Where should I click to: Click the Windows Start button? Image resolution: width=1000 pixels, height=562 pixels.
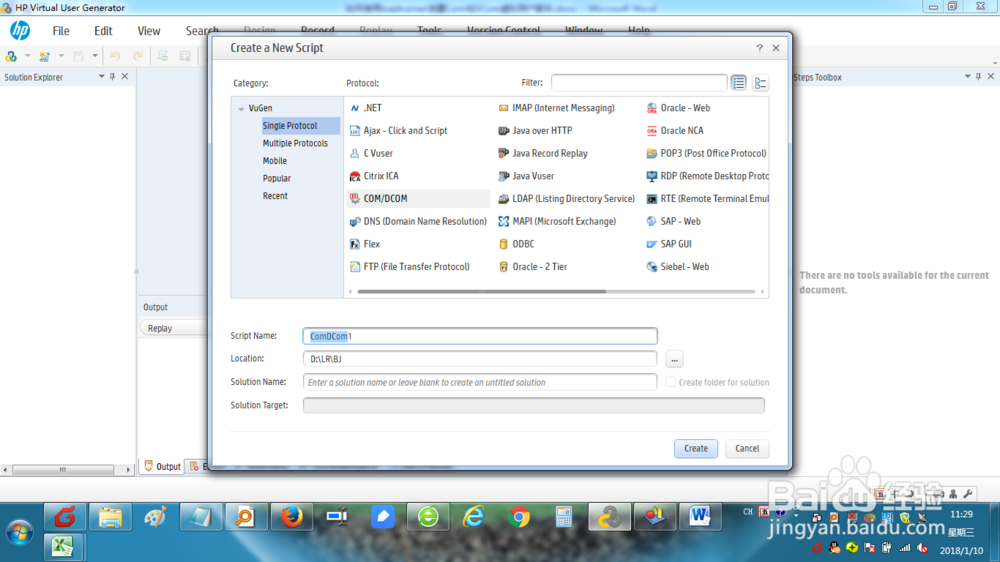[19, 533]
